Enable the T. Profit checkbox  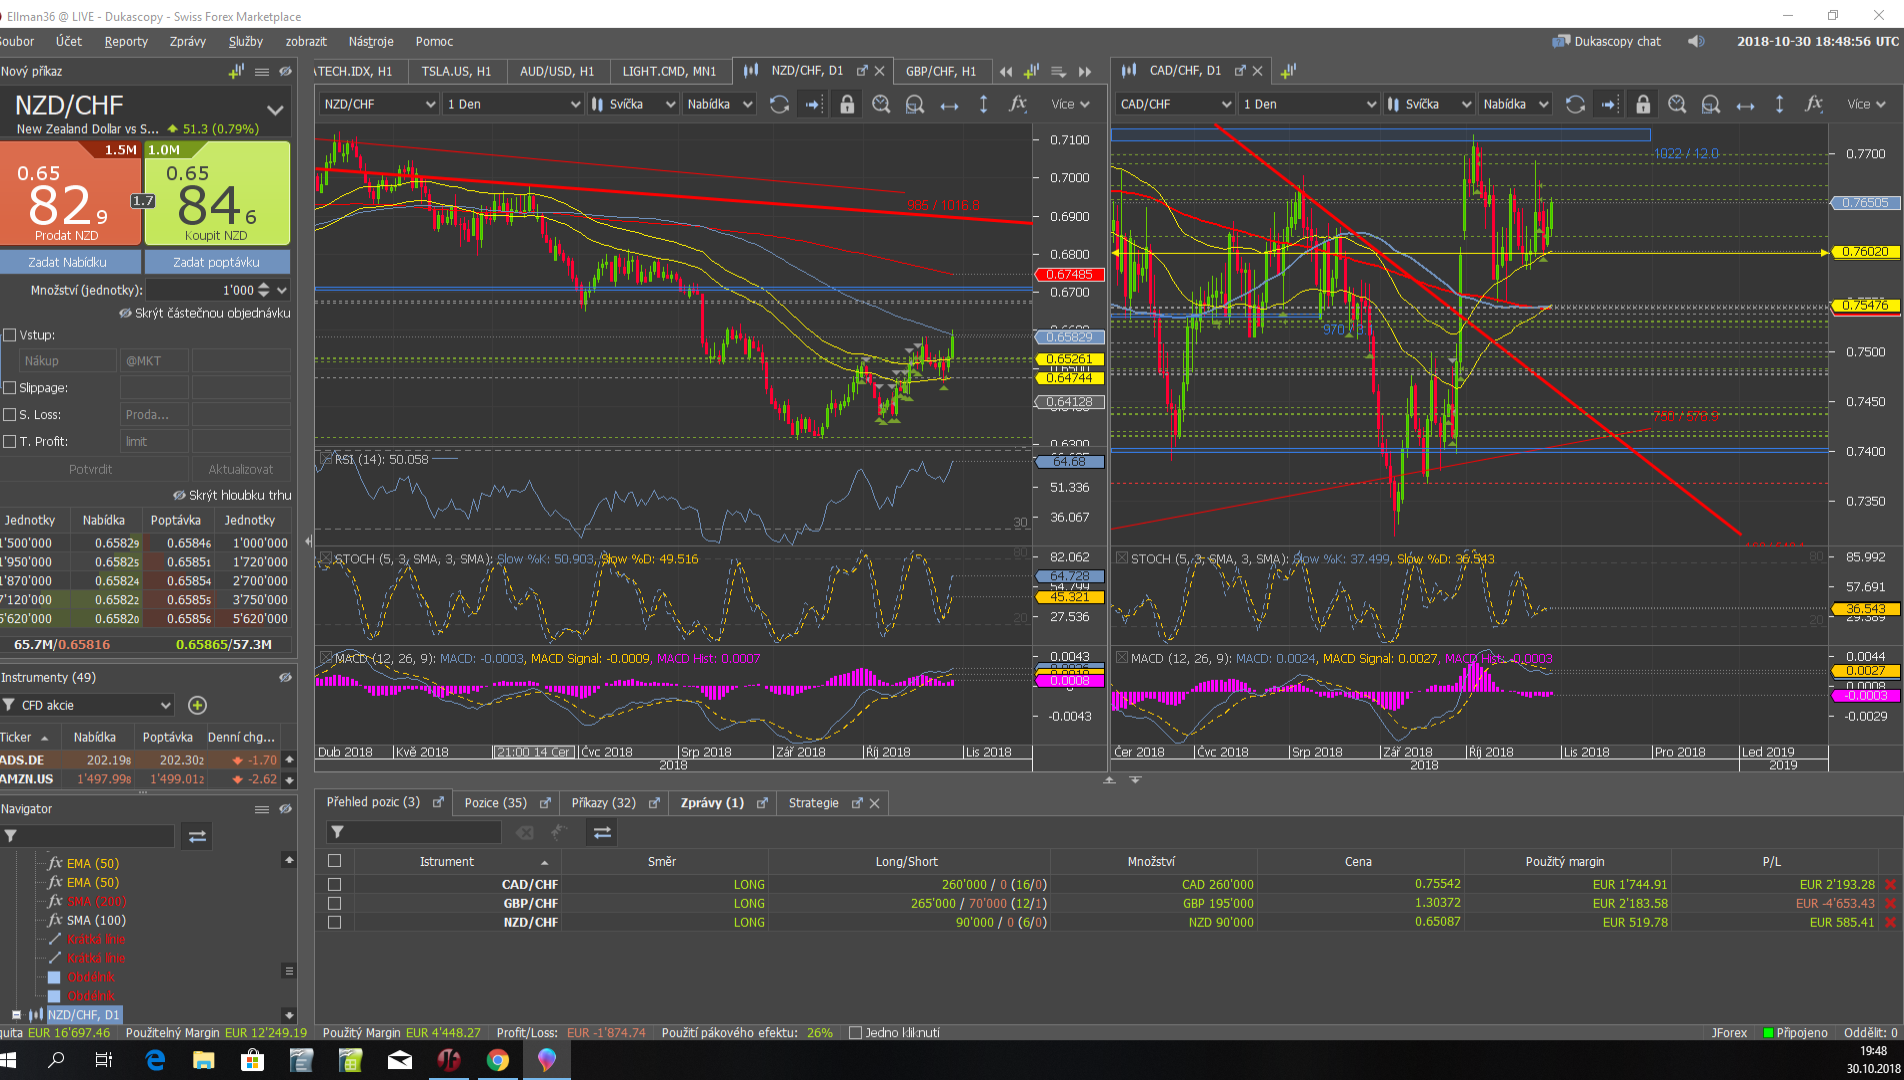pyautogui.click(x=10, y=441)
